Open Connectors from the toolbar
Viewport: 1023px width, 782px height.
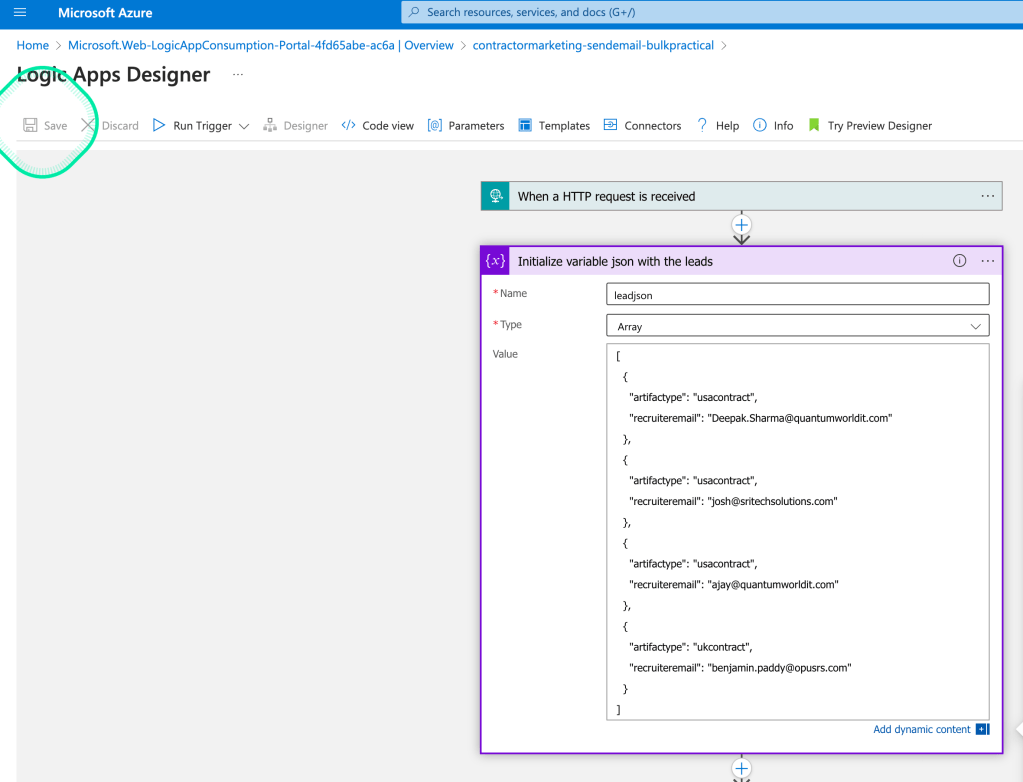[642, 125]
